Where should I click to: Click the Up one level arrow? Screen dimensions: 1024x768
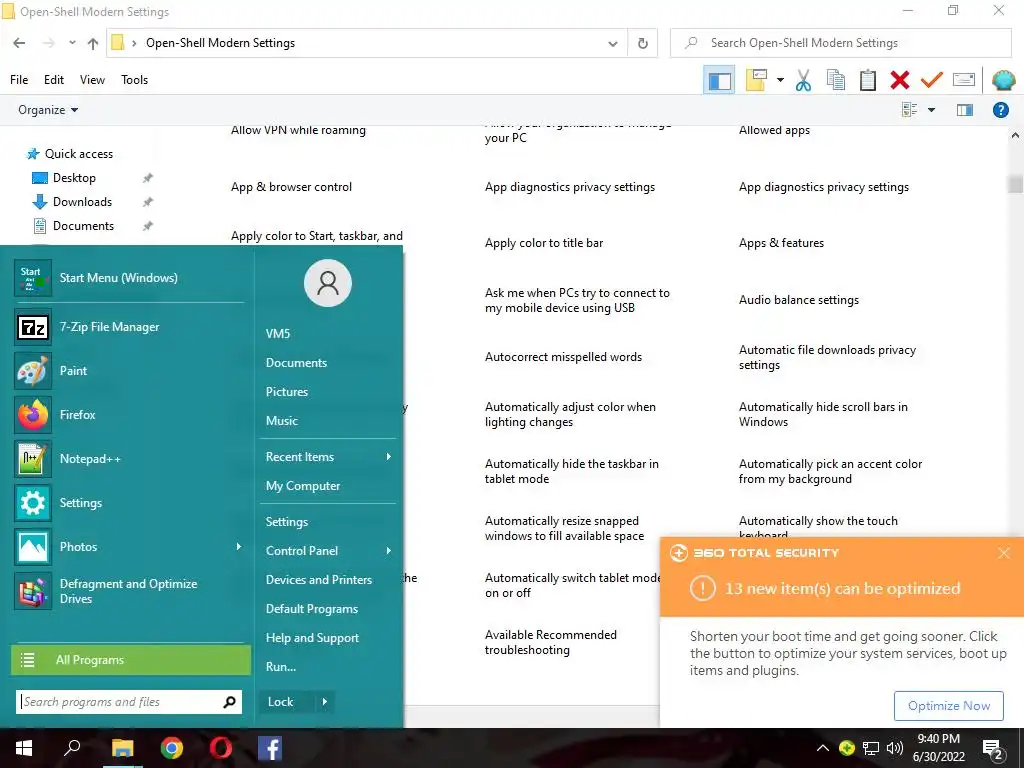point(93,43)
